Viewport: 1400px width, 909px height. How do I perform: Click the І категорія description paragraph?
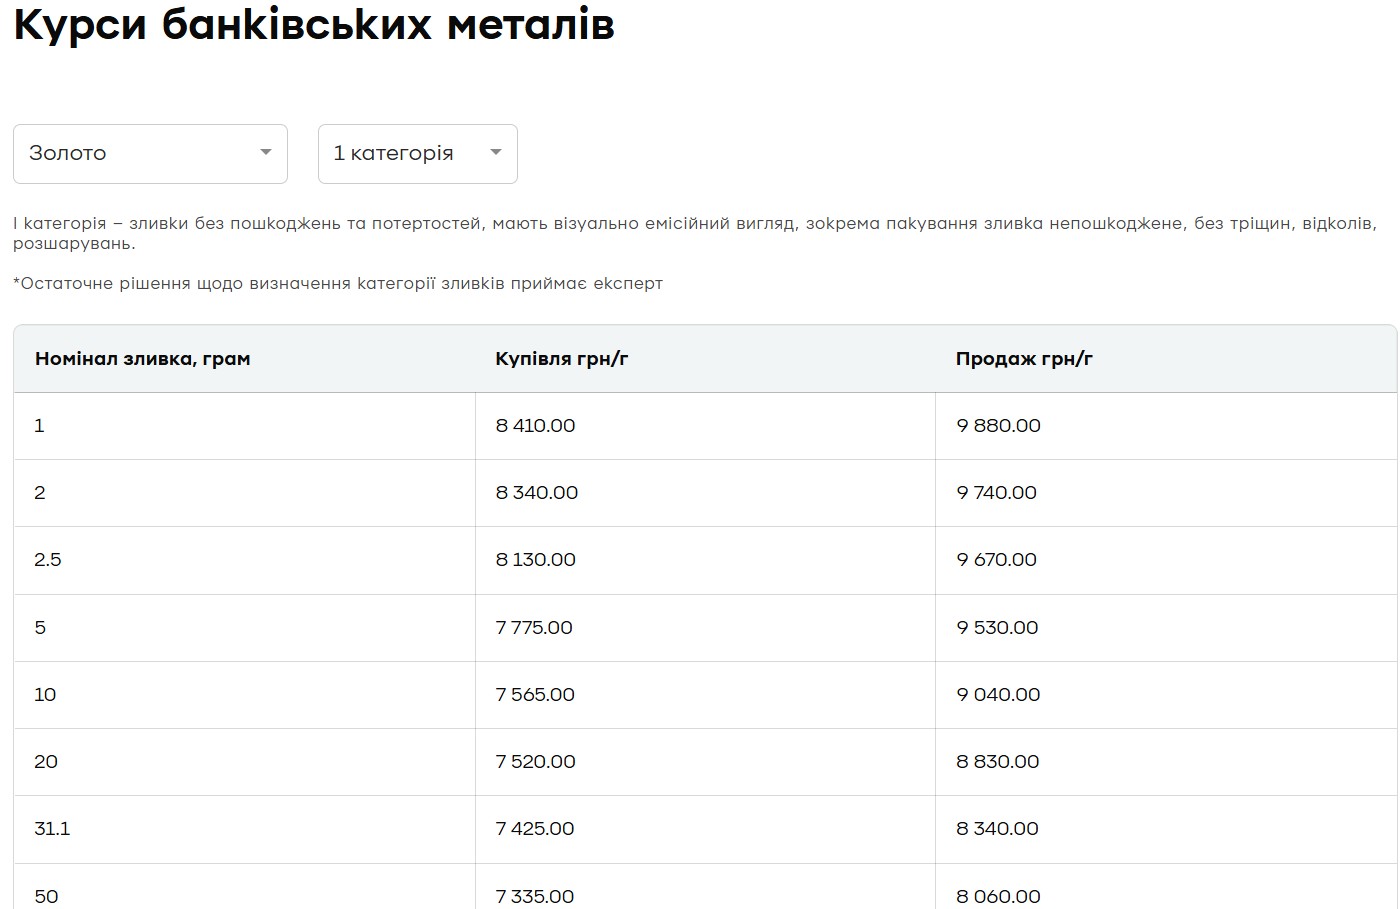695,233
